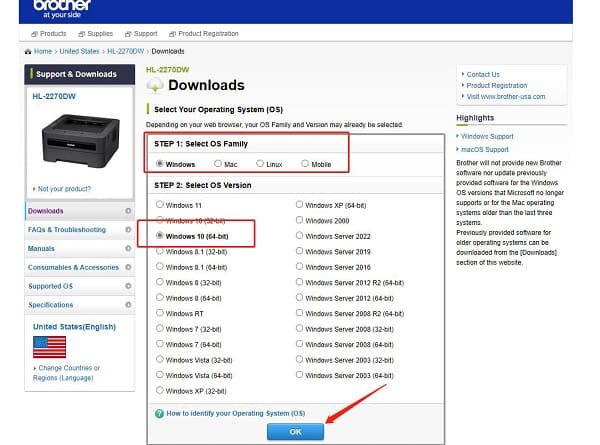The image size is (600, 445).
Task: Select Windows Server 2019 radio button
Action: coord(299,251)
